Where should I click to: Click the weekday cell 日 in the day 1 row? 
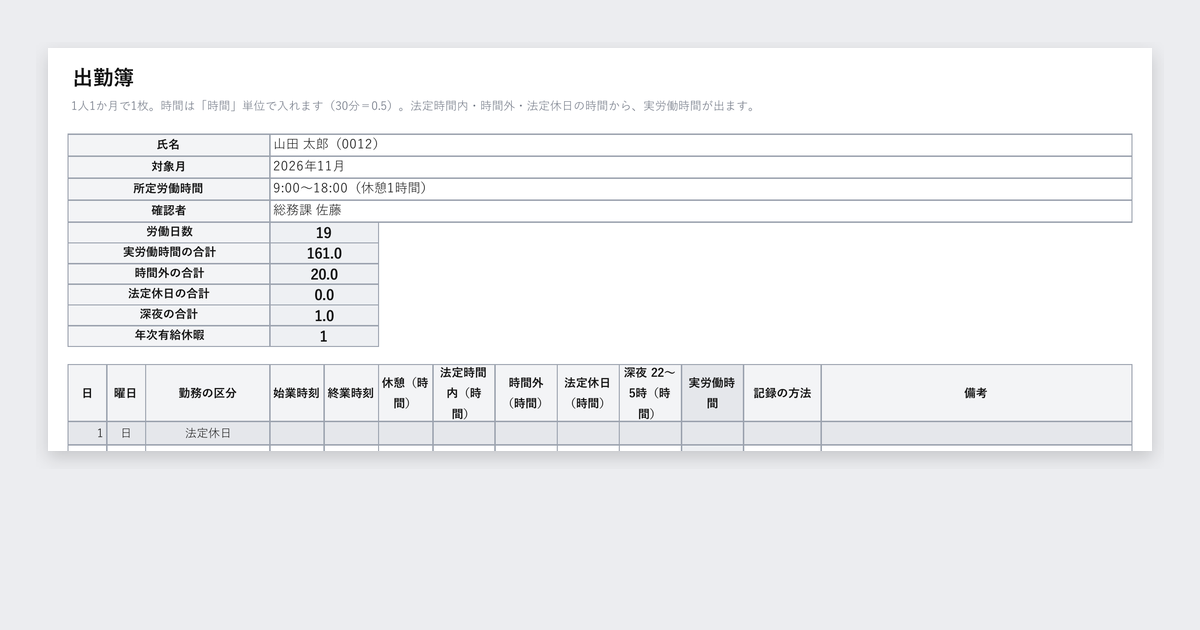pyautogui.click(x=126, y=433)
